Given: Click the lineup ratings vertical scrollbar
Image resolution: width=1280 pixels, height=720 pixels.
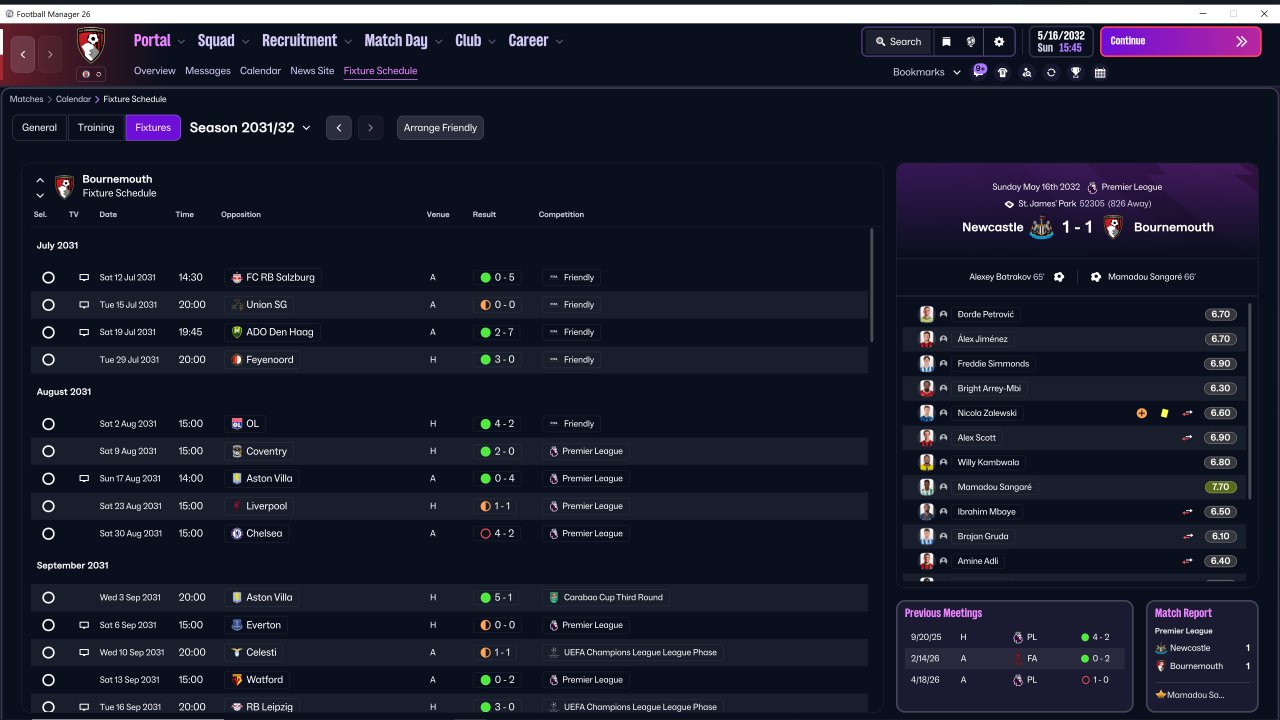Looking at the screenshot, I should click(x=1251, y=400).
